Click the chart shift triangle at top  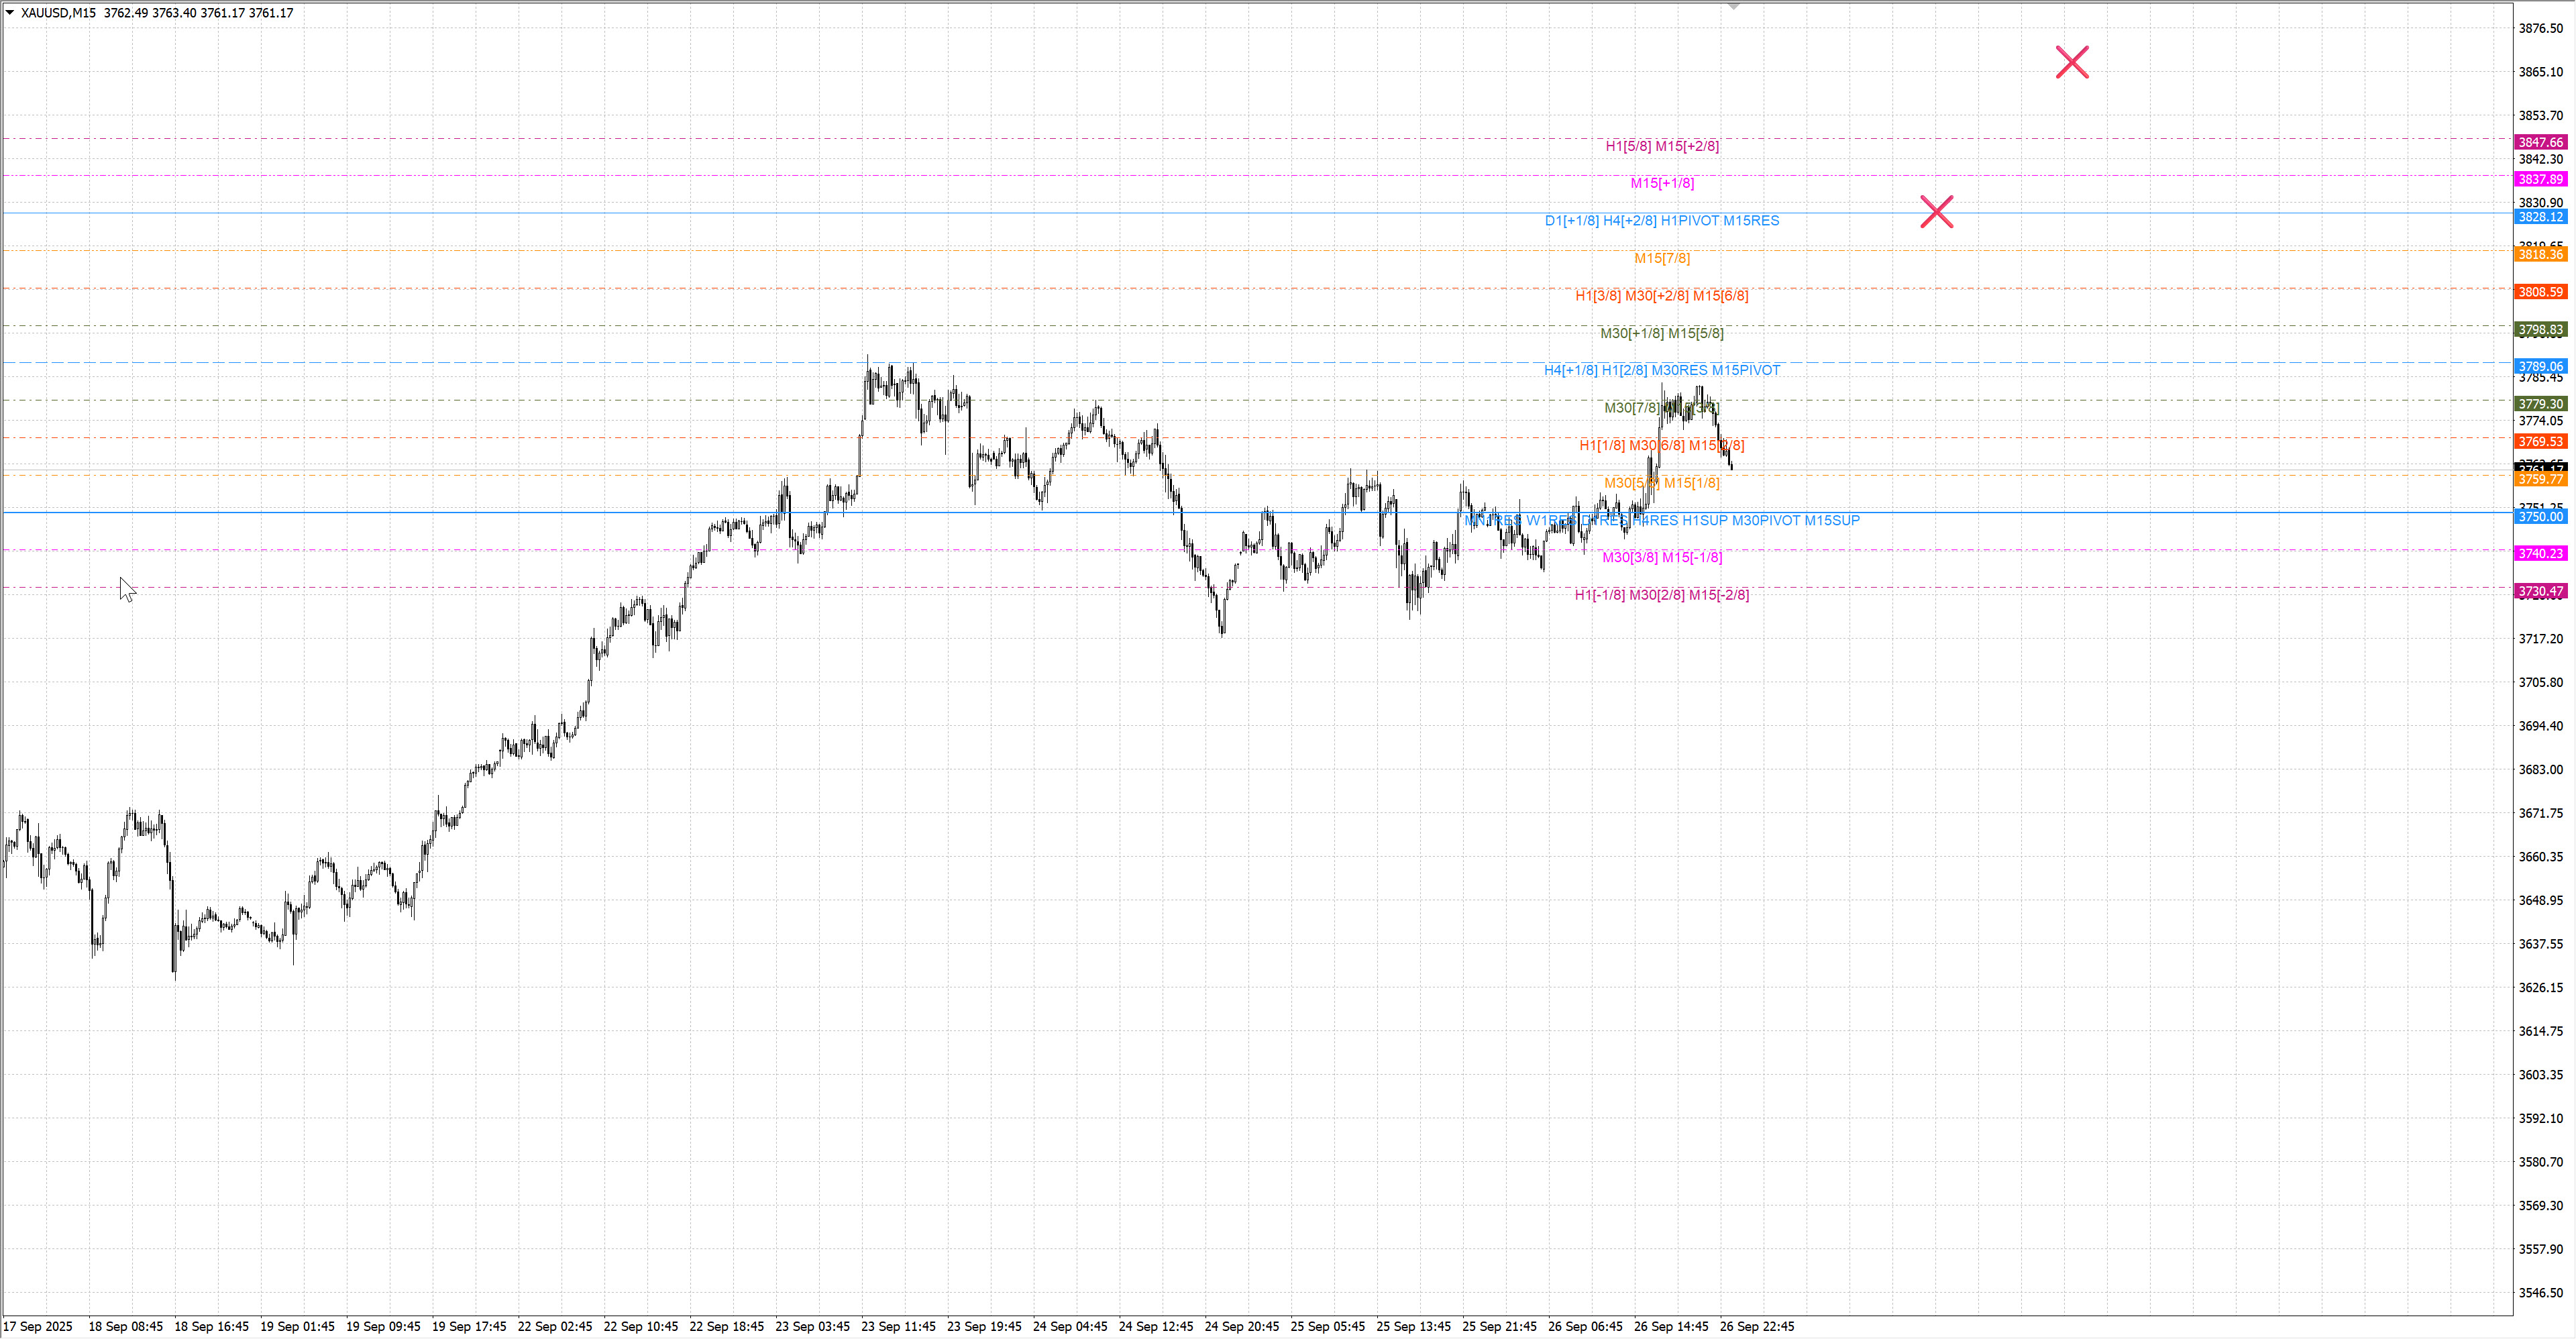1734,6
